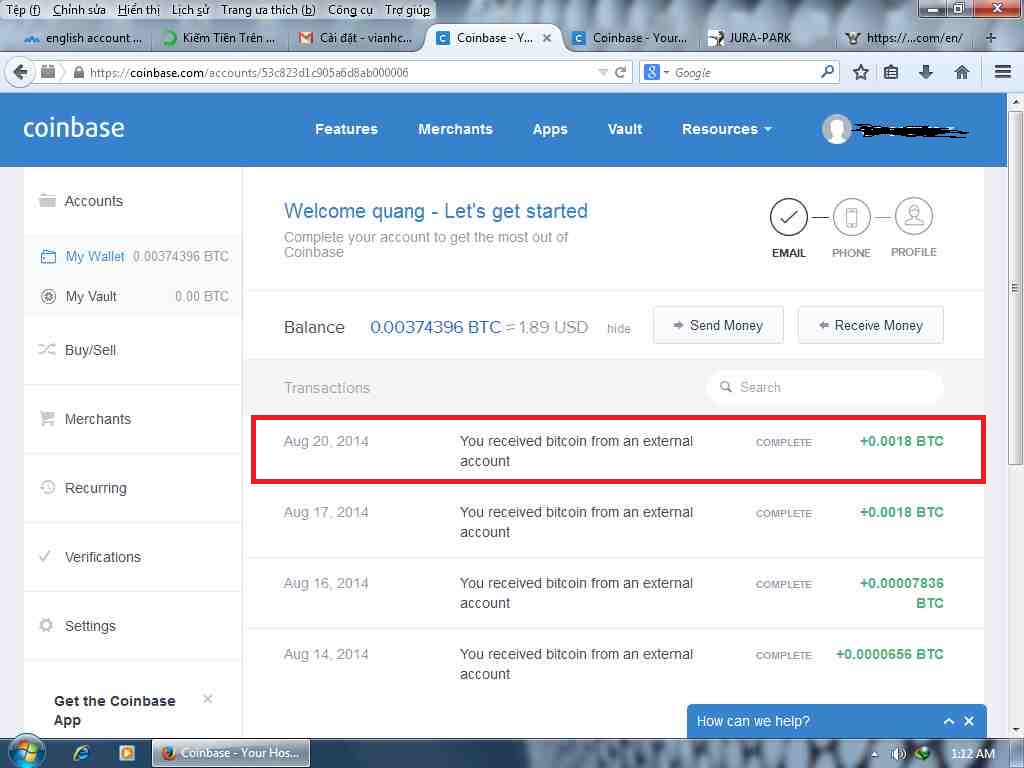Show hidden tray icons arrow
Screen dimensions: 1024x768
[874, 754]
